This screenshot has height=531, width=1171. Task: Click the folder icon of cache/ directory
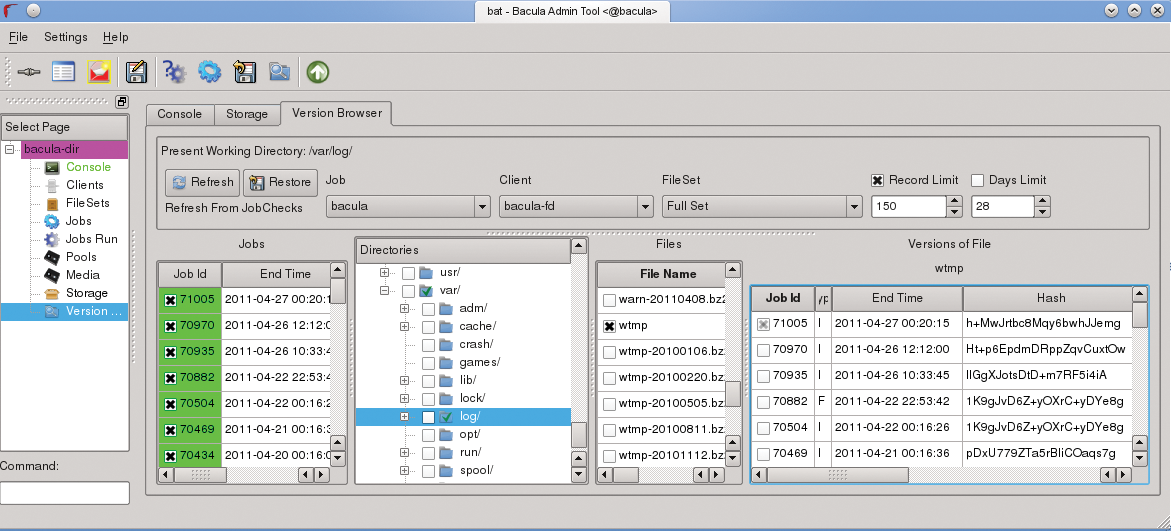447,326
